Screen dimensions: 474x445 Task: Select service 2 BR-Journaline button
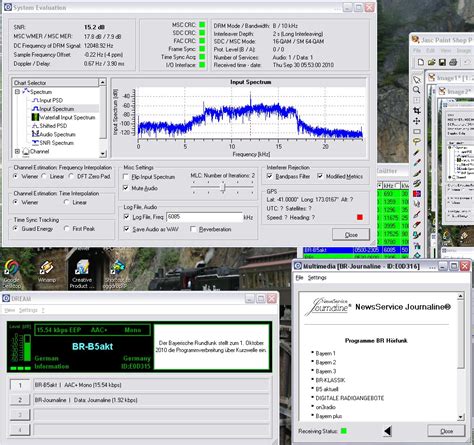point(20,400)
